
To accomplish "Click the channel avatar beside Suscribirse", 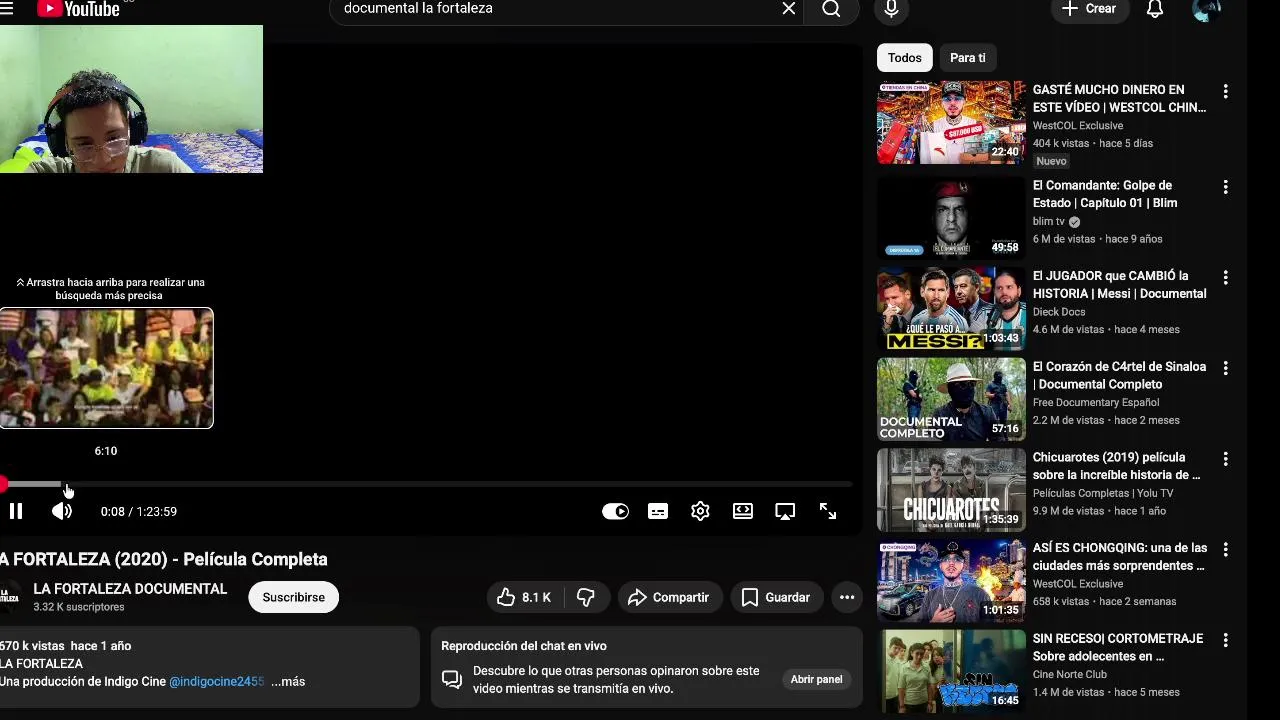I will (x=9, y=597).
